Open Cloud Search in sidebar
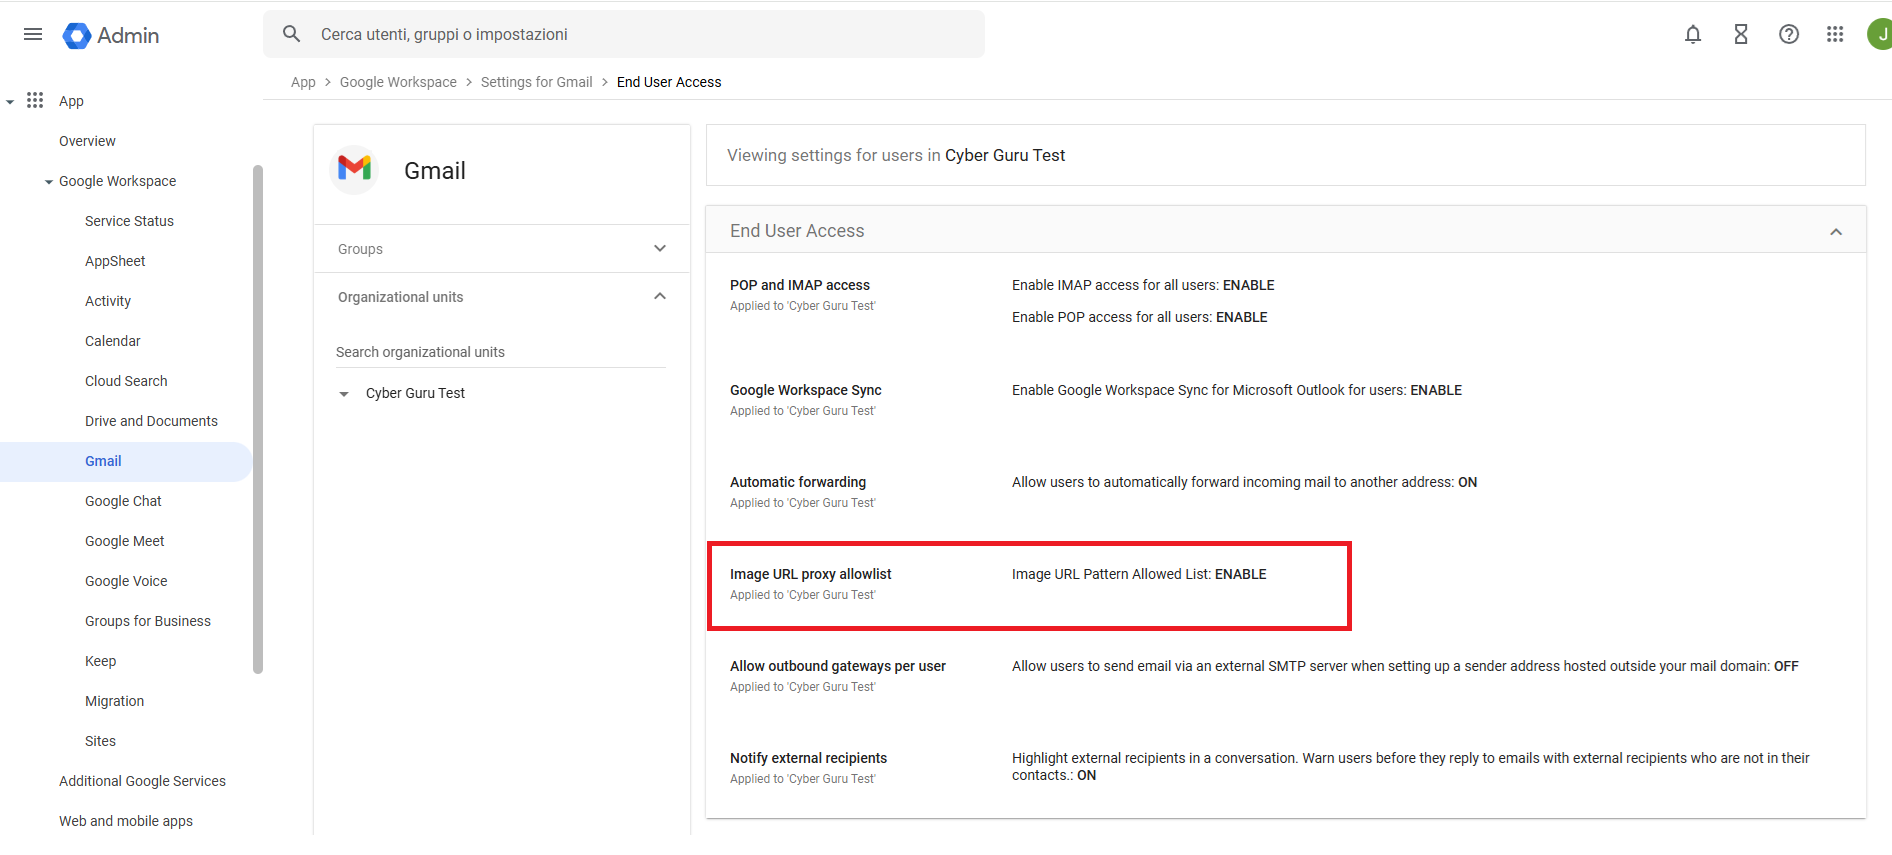Screen dimensions: 1892x855 126,381
